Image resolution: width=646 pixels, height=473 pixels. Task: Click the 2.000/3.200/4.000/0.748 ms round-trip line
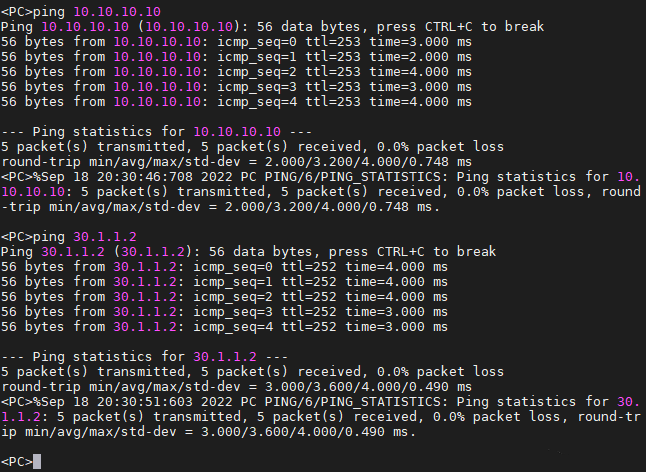tap(236, 162)
